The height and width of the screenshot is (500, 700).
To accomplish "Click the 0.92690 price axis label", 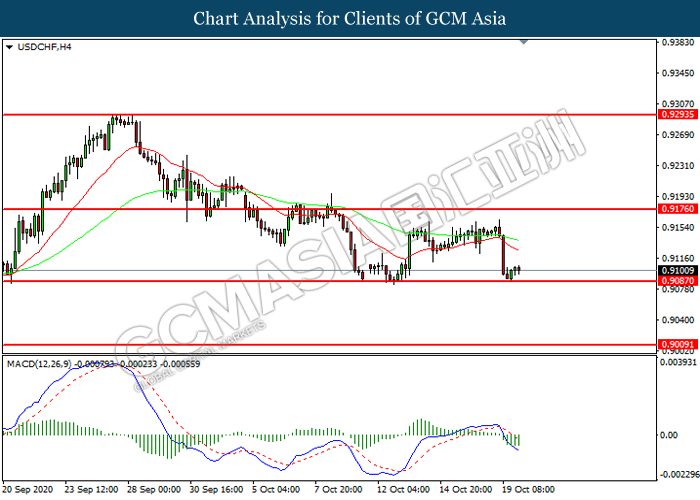I will click(678, 135).
